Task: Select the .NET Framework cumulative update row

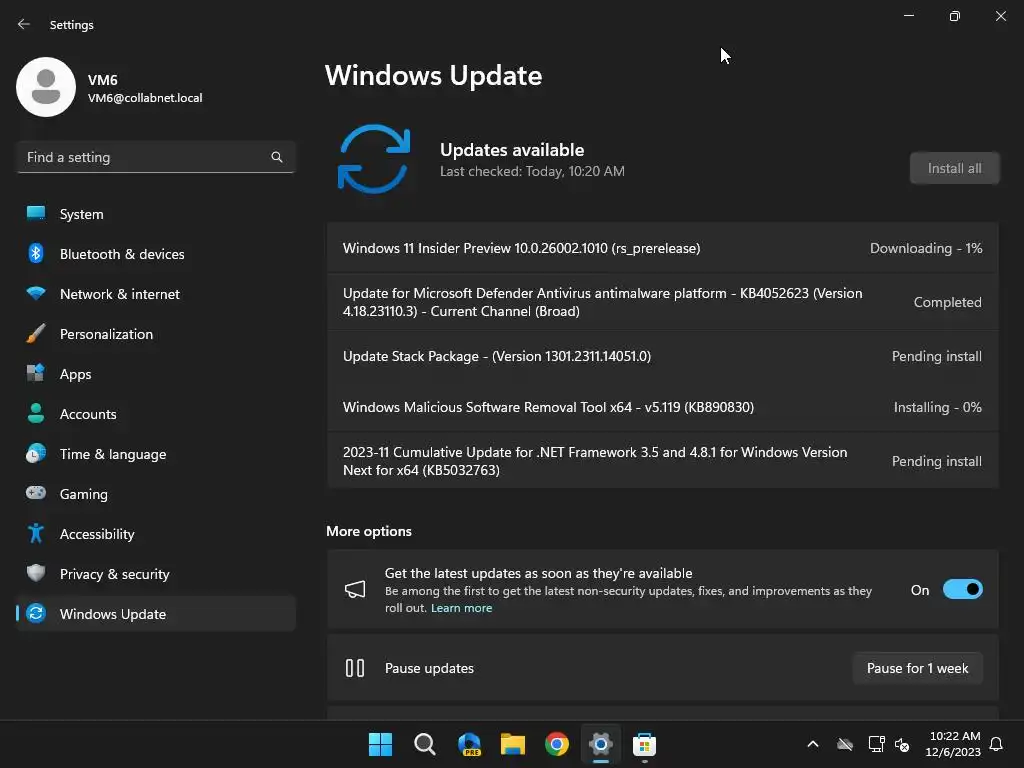Action: click(x=662, y=460)
